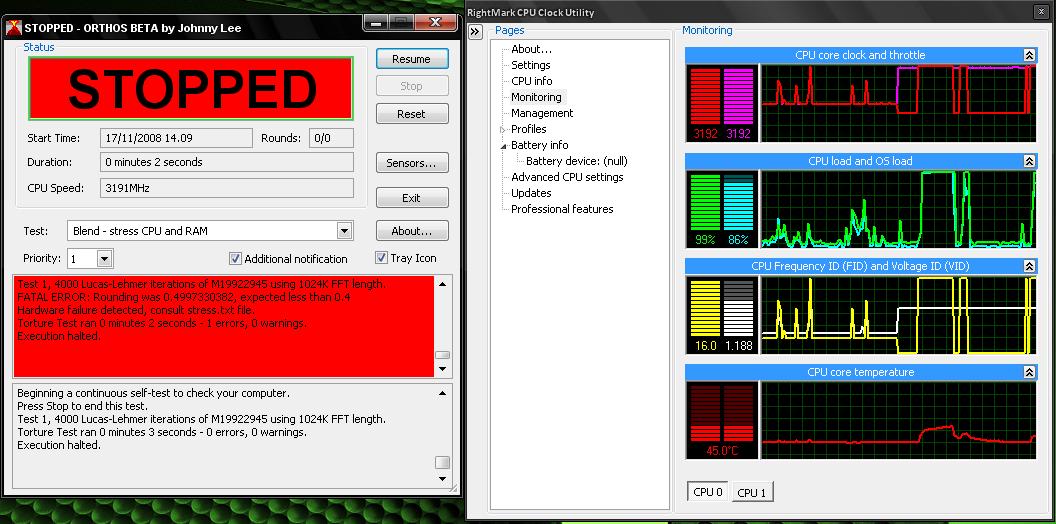Viewport: 1056px width, 524px height.
Task: Open the Priority dropdown
Action: [x=104, y=259]
